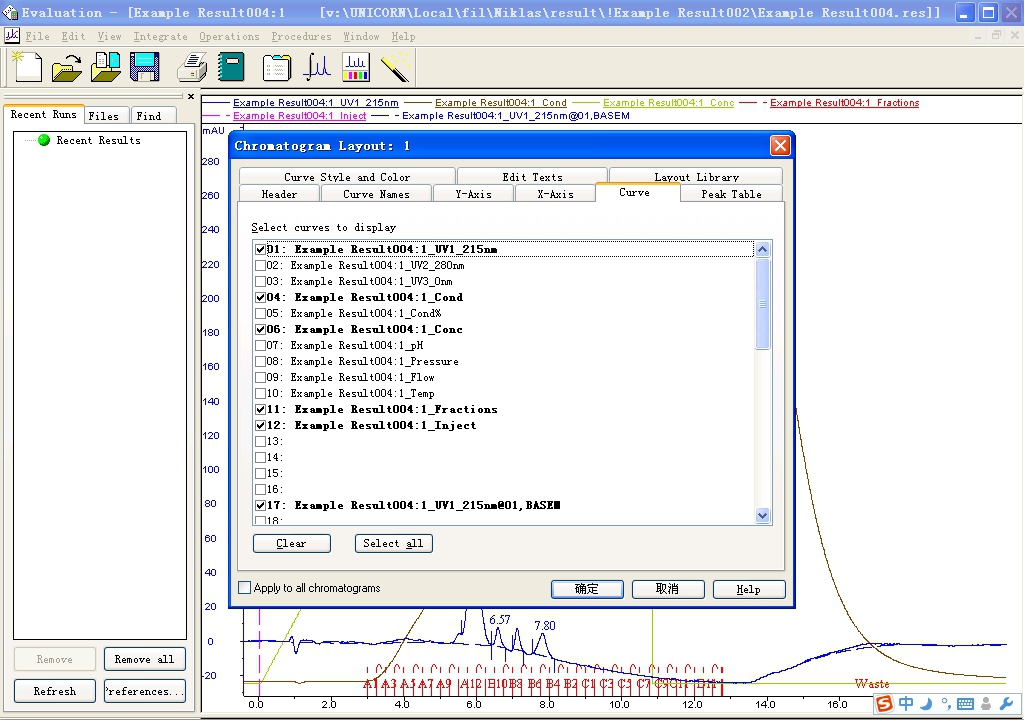Screen dimensions: 1025x722
Task: Open the Integrate menu
Action: [x=160, y=36]
